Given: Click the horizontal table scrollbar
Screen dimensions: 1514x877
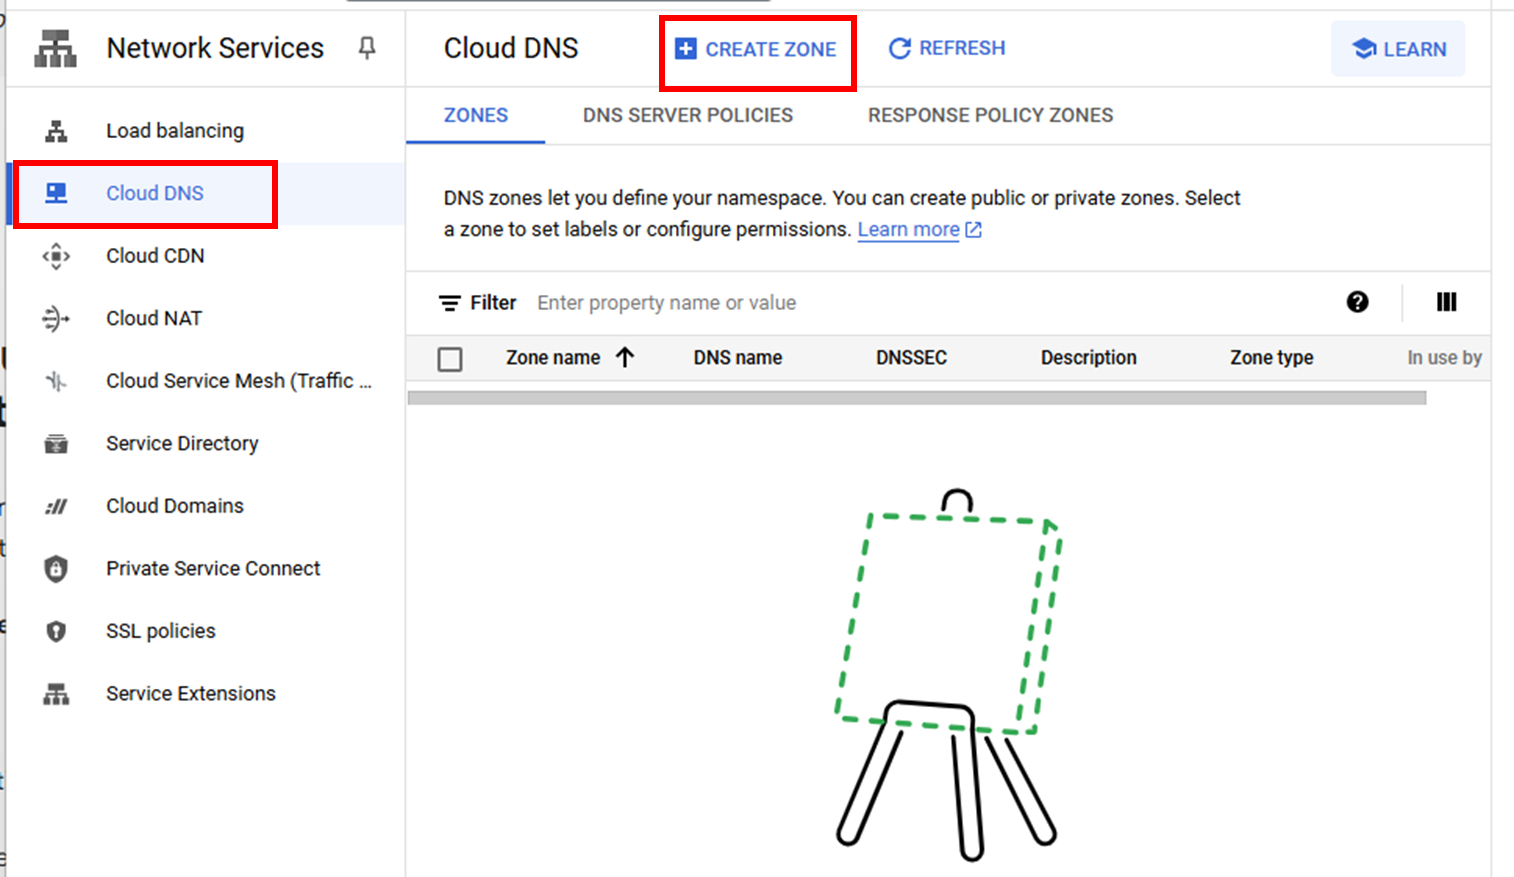Looking at the screenshot, I should click(x=917, y=398).
